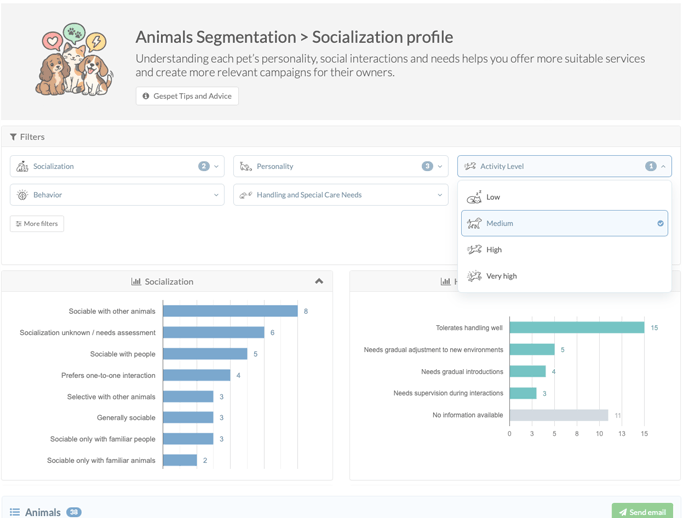This screenshot has width=682, height=518.
Task: Click the Socialization unknown needs assessment bar
Action: pos(214,332)
